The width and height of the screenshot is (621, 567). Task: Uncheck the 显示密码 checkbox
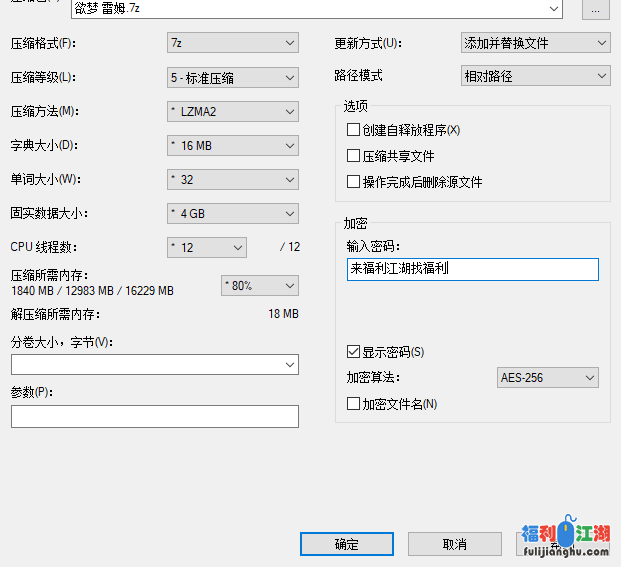point(353,352)
